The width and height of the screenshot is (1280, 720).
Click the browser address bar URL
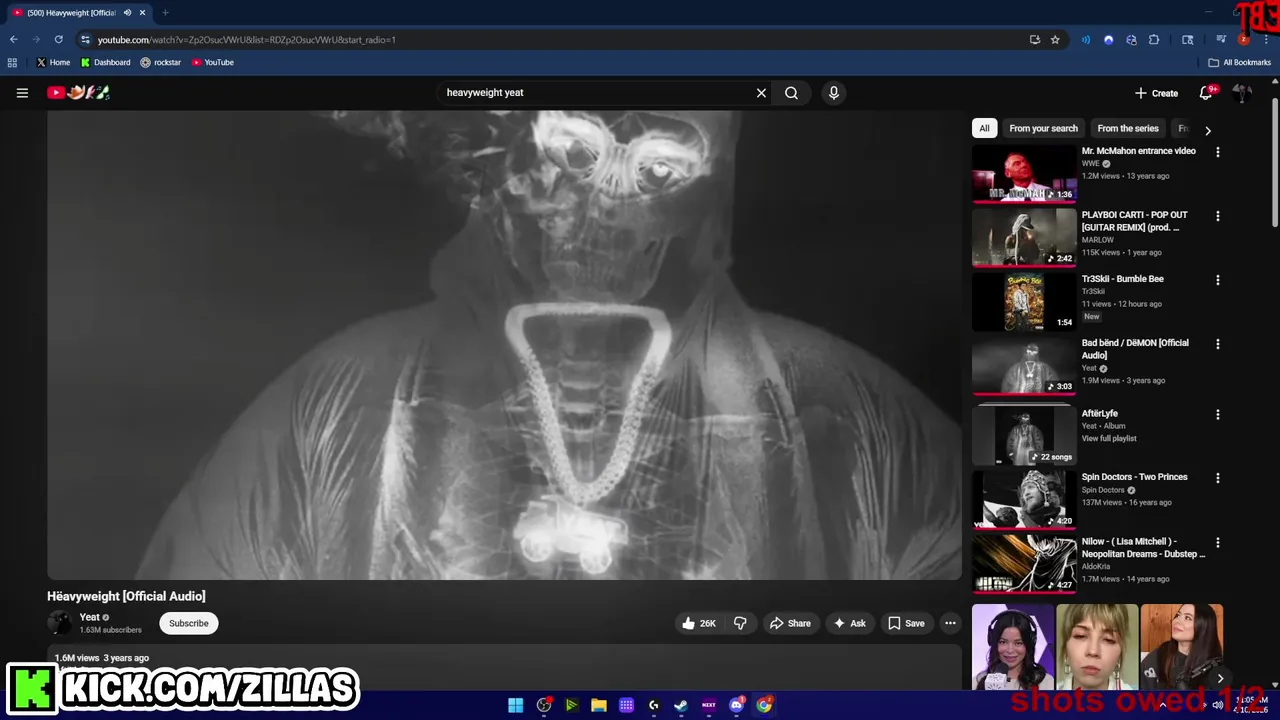tap(247, 40)
